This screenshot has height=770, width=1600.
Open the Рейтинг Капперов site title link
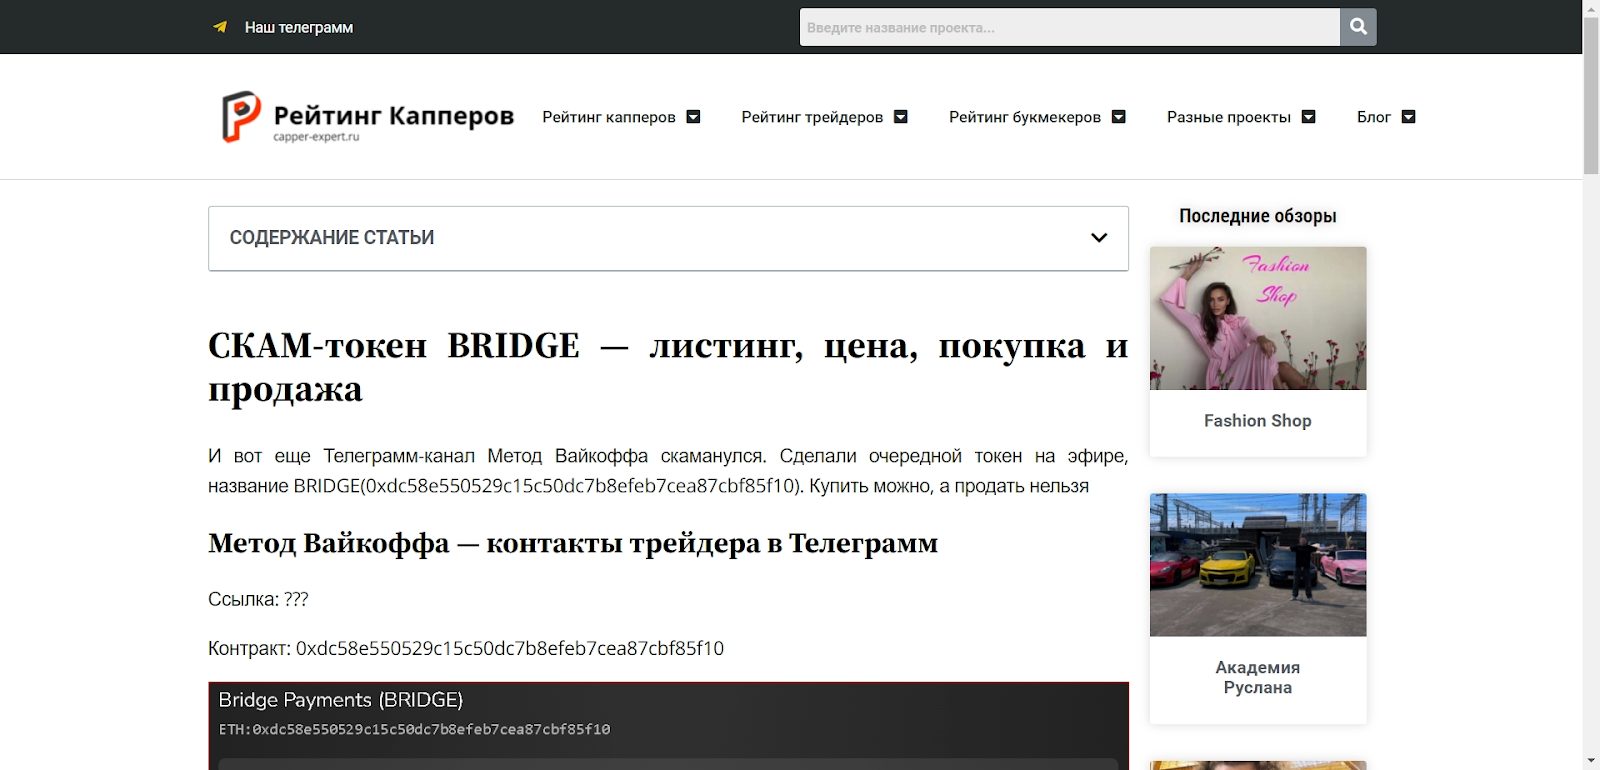[x=393, y=116]
